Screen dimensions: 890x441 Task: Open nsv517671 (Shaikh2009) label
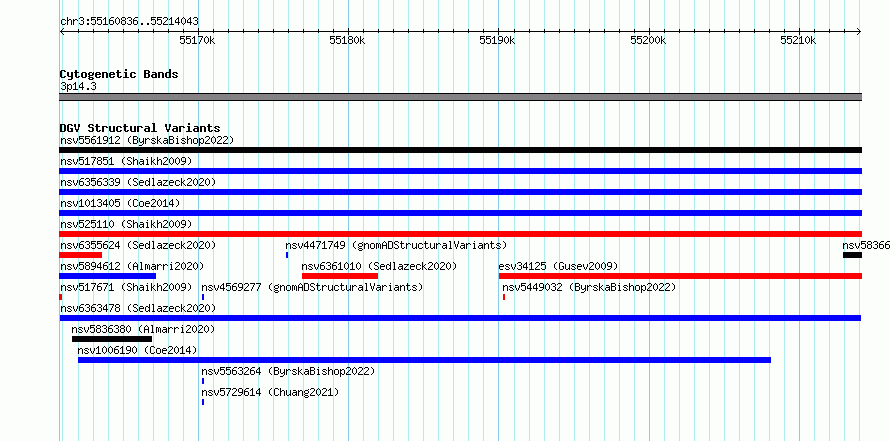pos(126,287)
